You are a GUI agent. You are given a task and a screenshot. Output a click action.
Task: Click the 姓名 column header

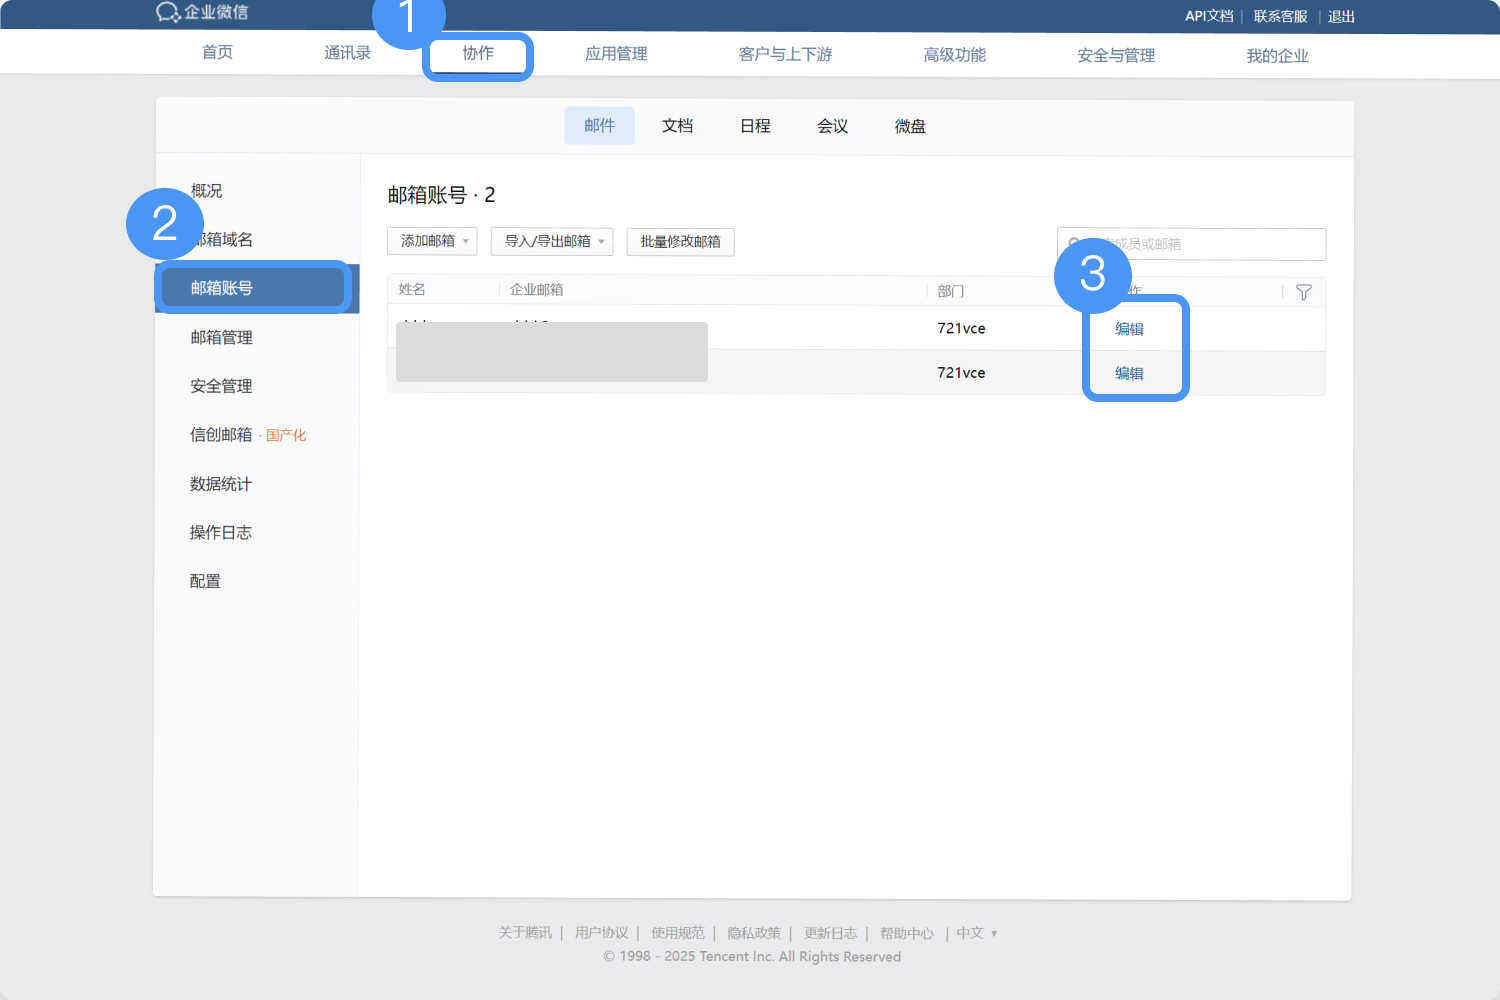[412, 289]
